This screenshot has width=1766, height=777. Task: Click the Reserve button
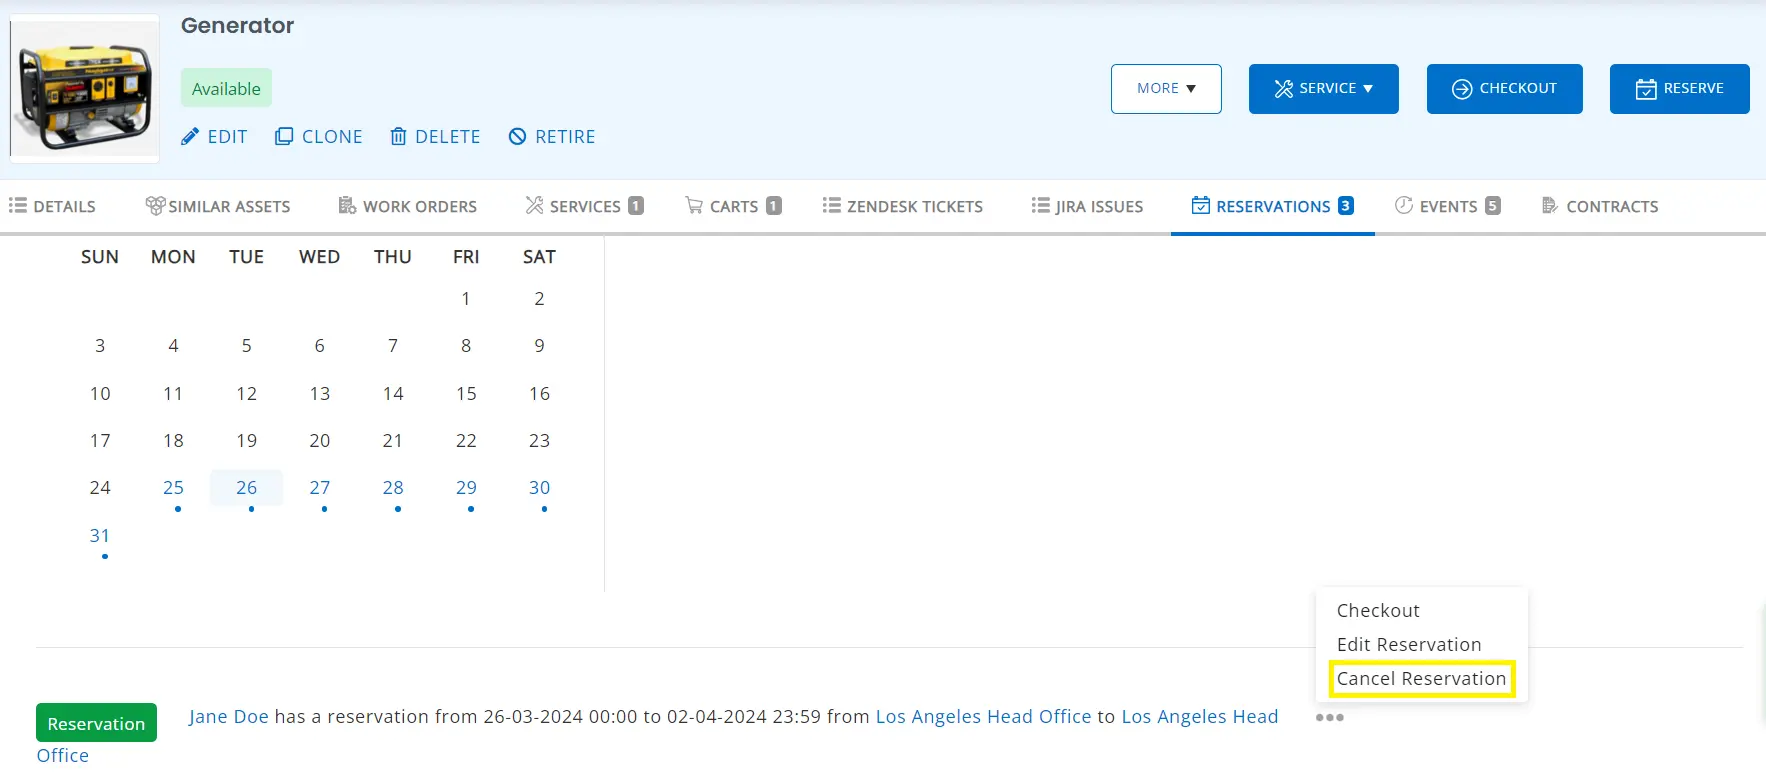pos(1679,89)
